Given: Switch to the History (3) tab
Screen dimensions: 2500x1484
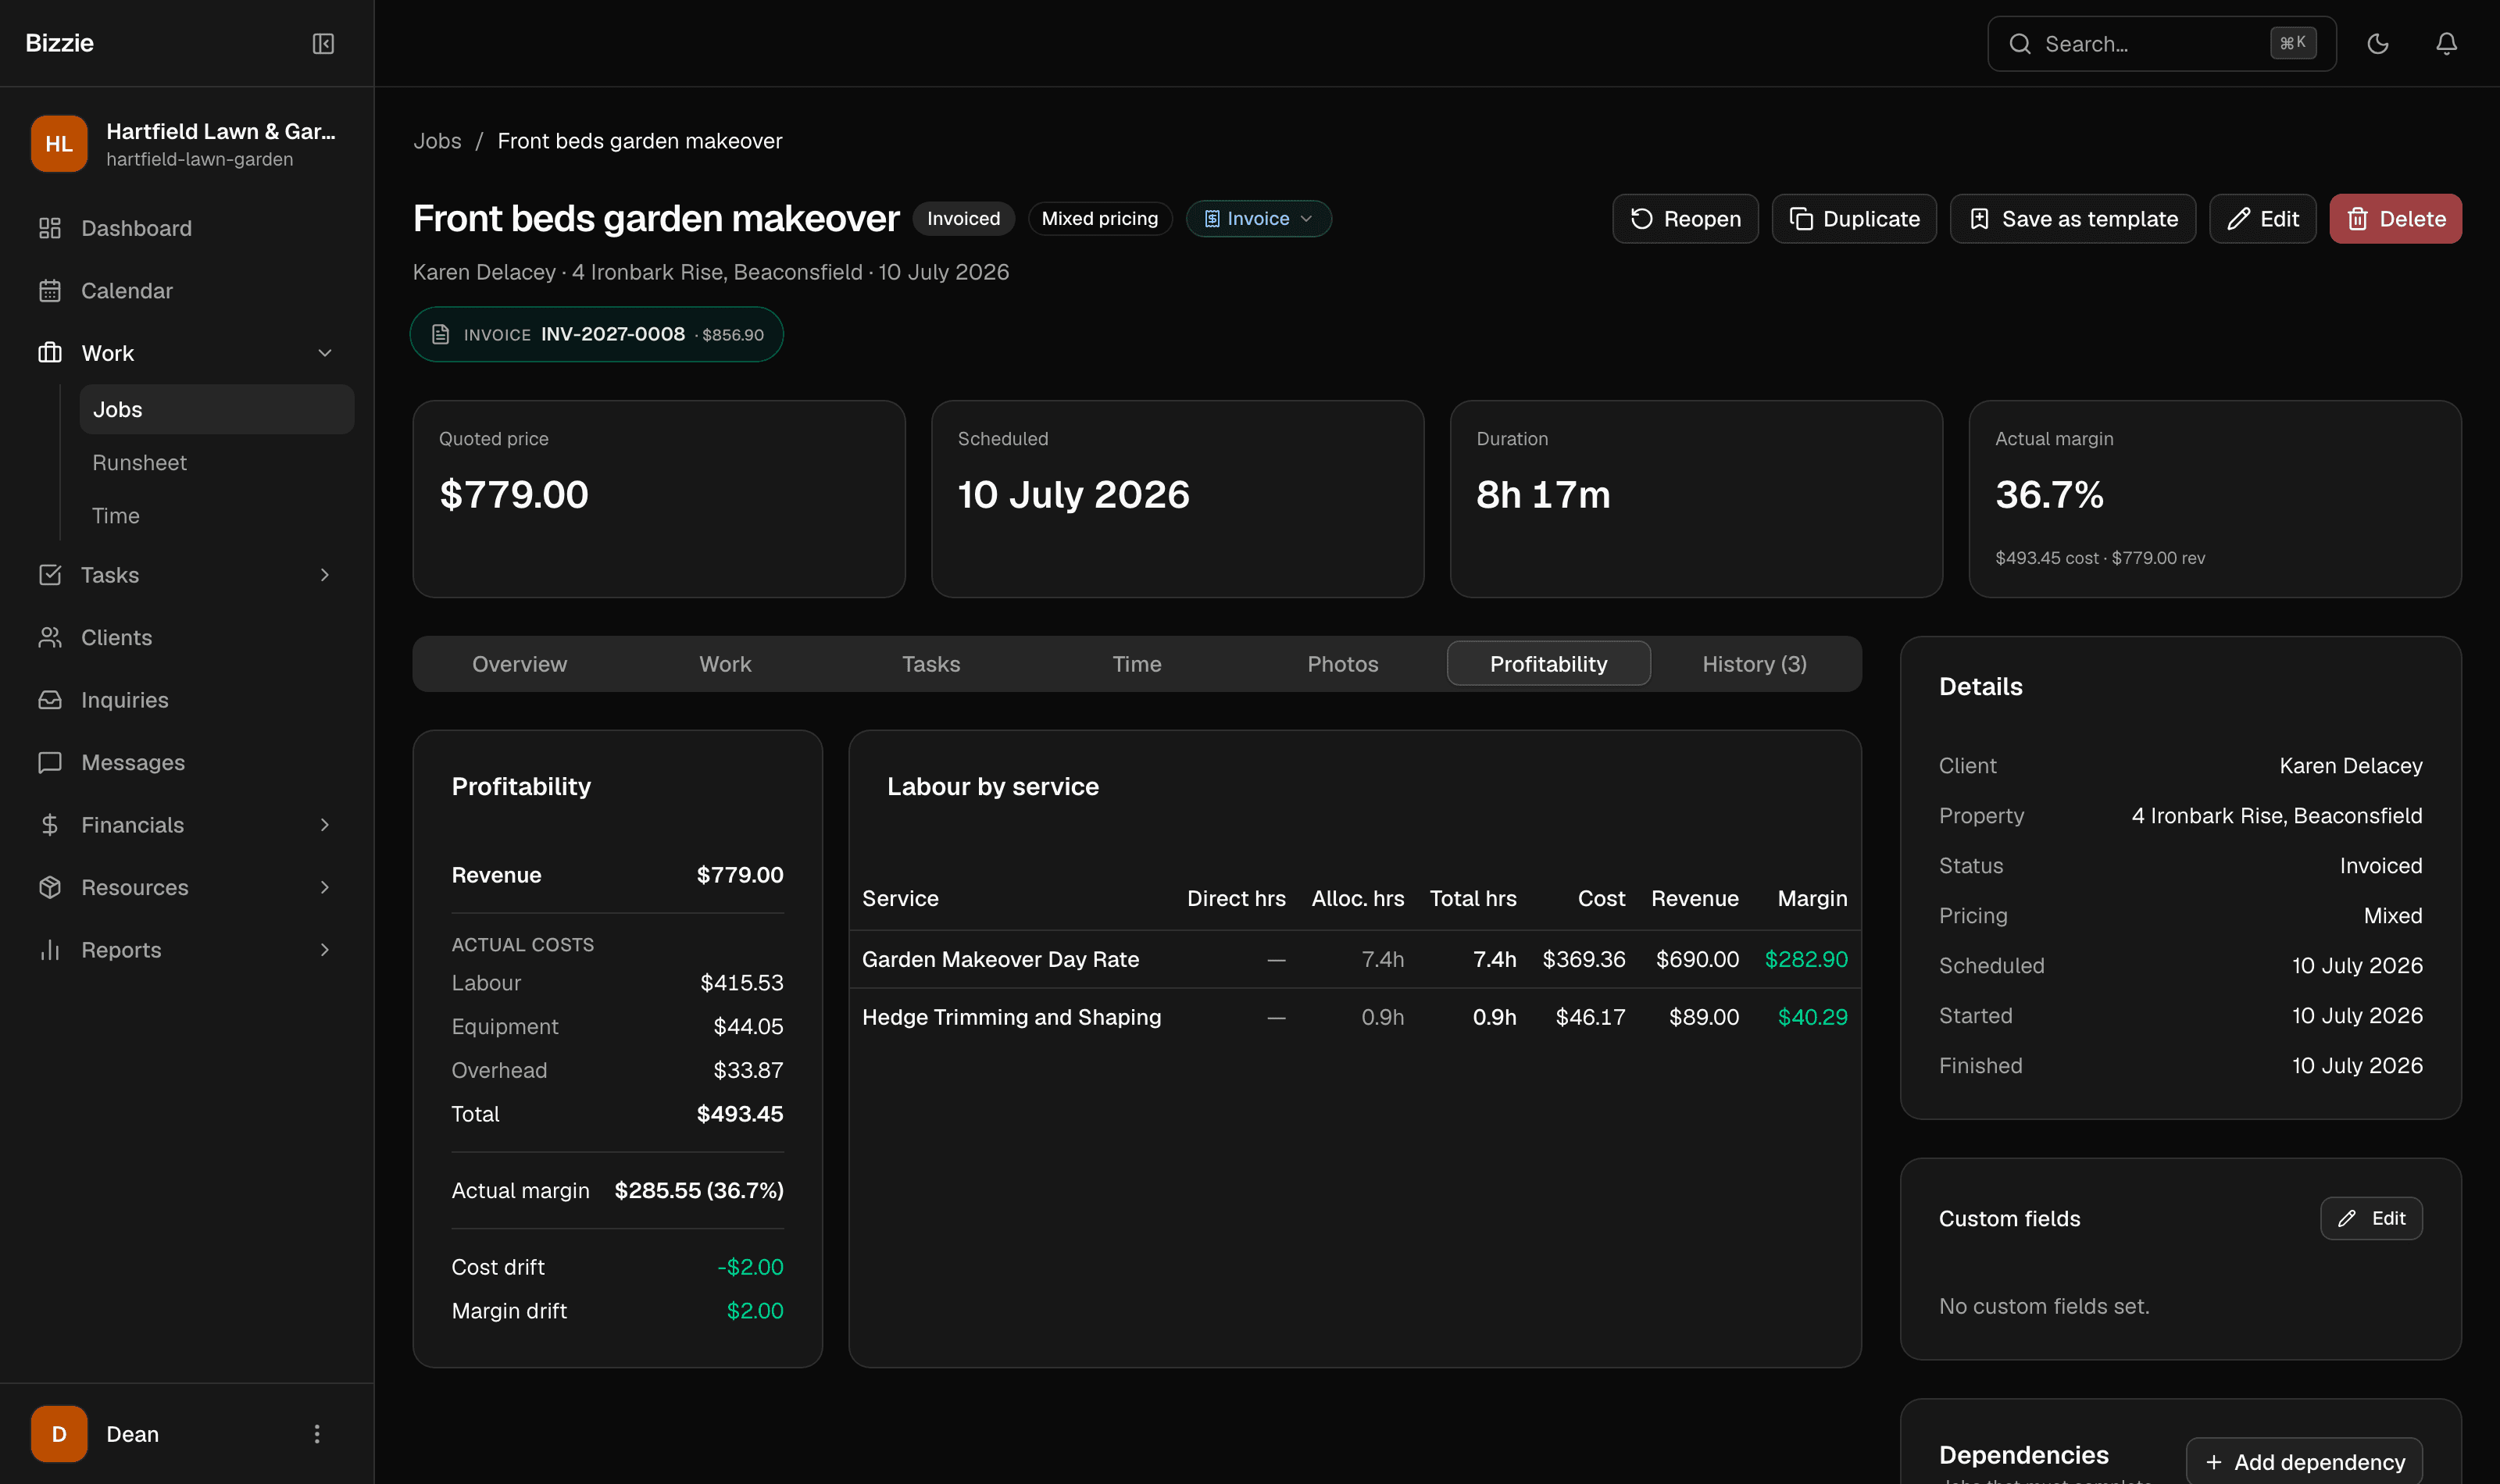Looking at the screenshot, I should click(x=1754, y=664).
